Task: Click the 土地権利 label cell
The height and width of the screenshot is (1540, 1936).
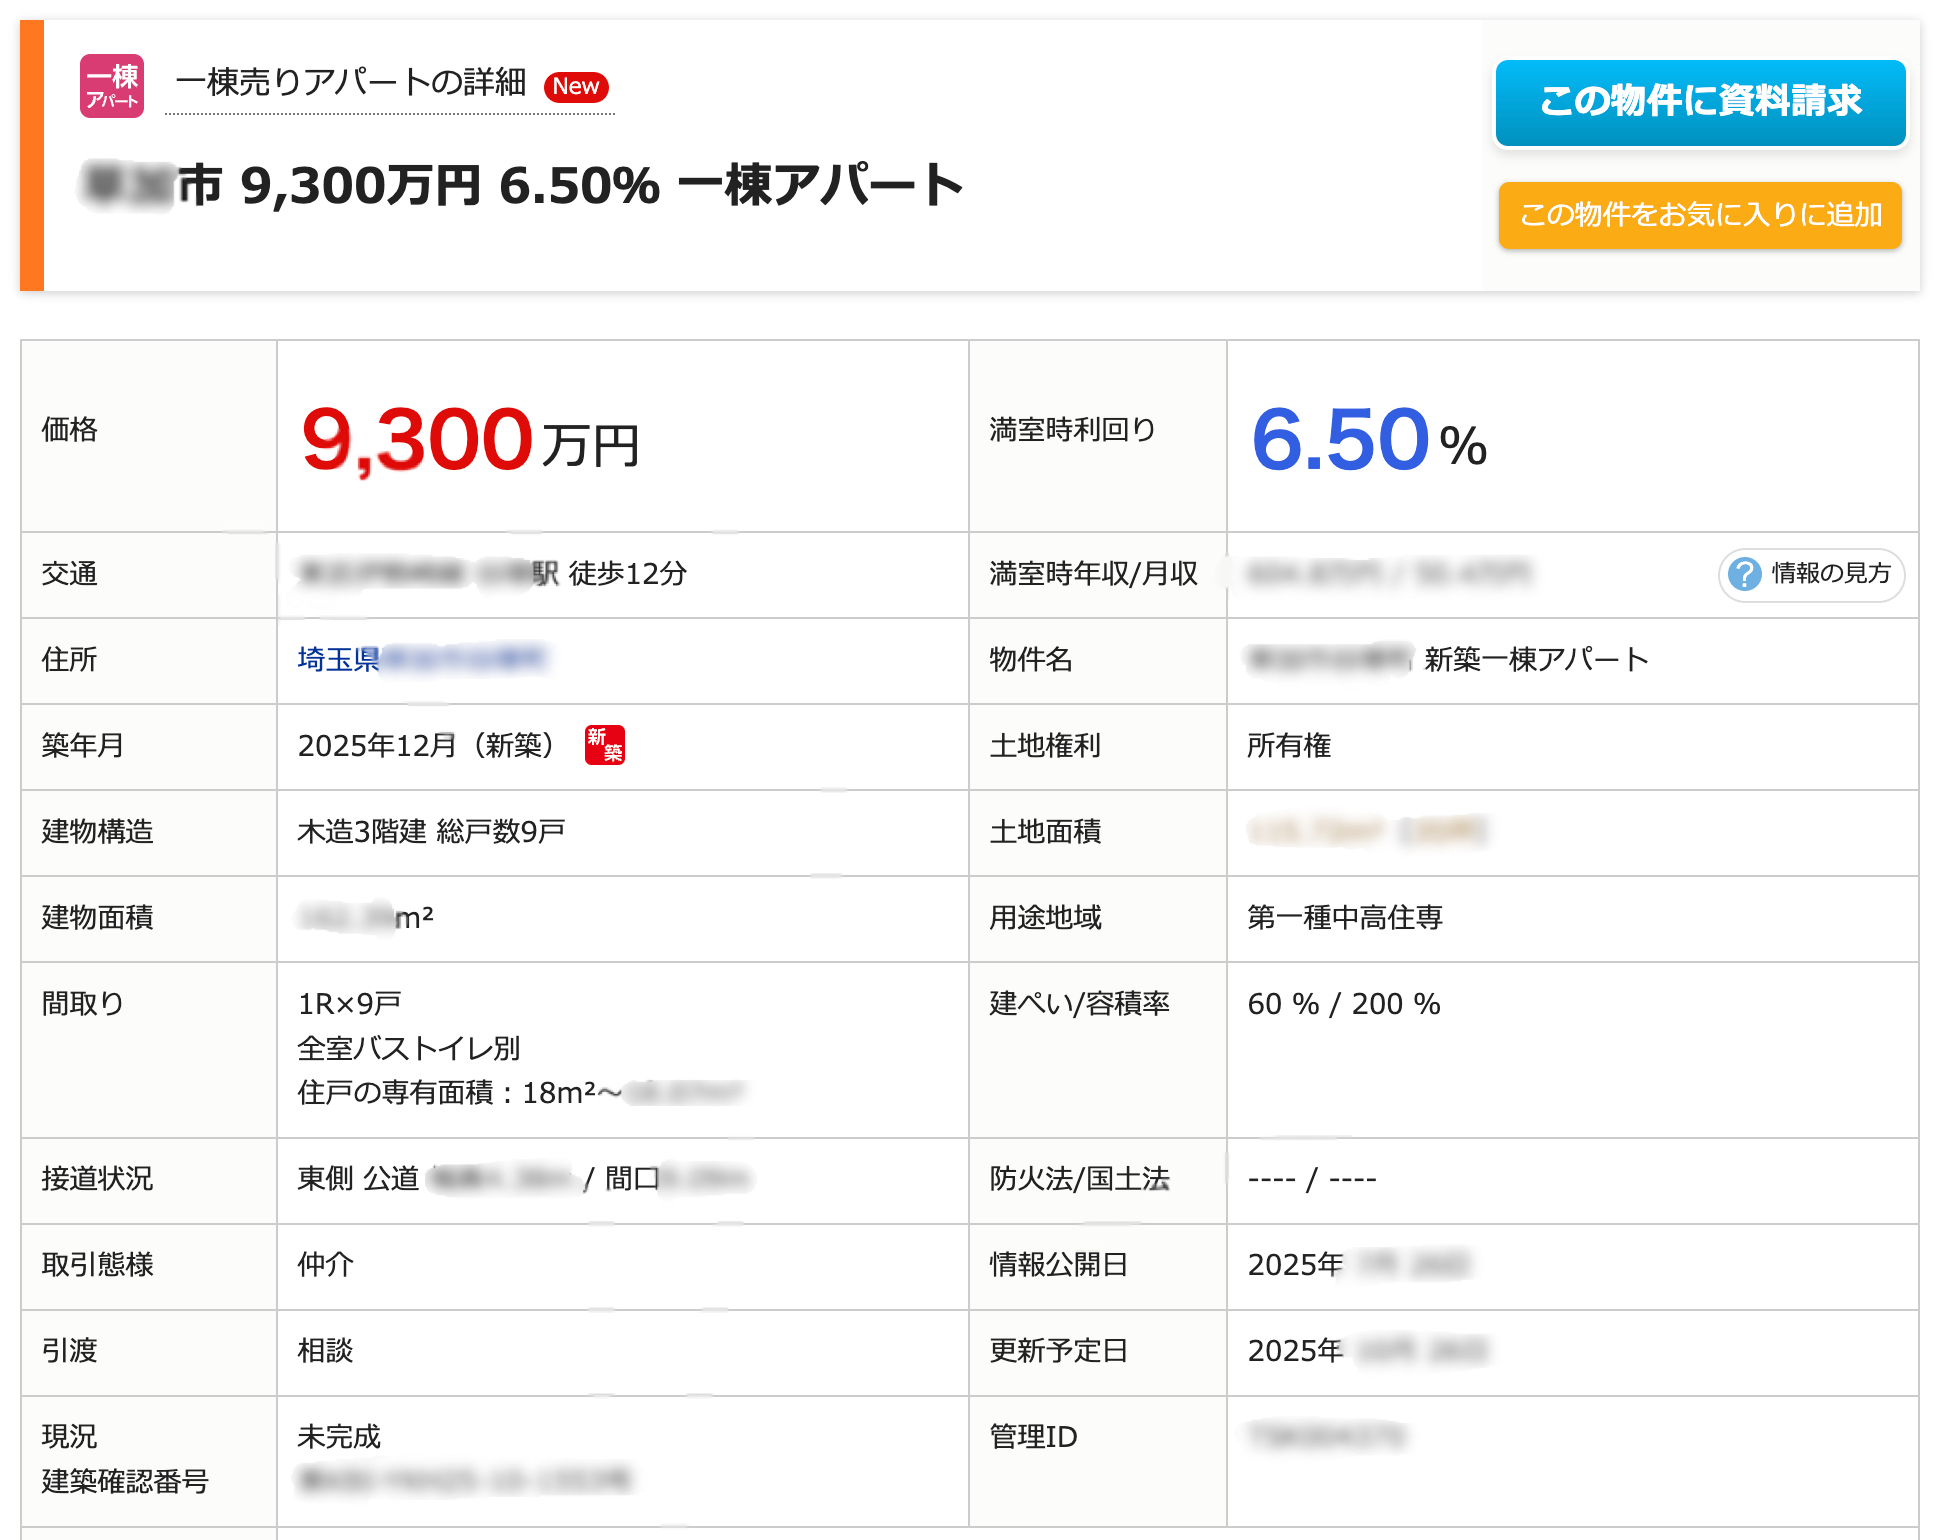Action: [x=1098, y=747]
